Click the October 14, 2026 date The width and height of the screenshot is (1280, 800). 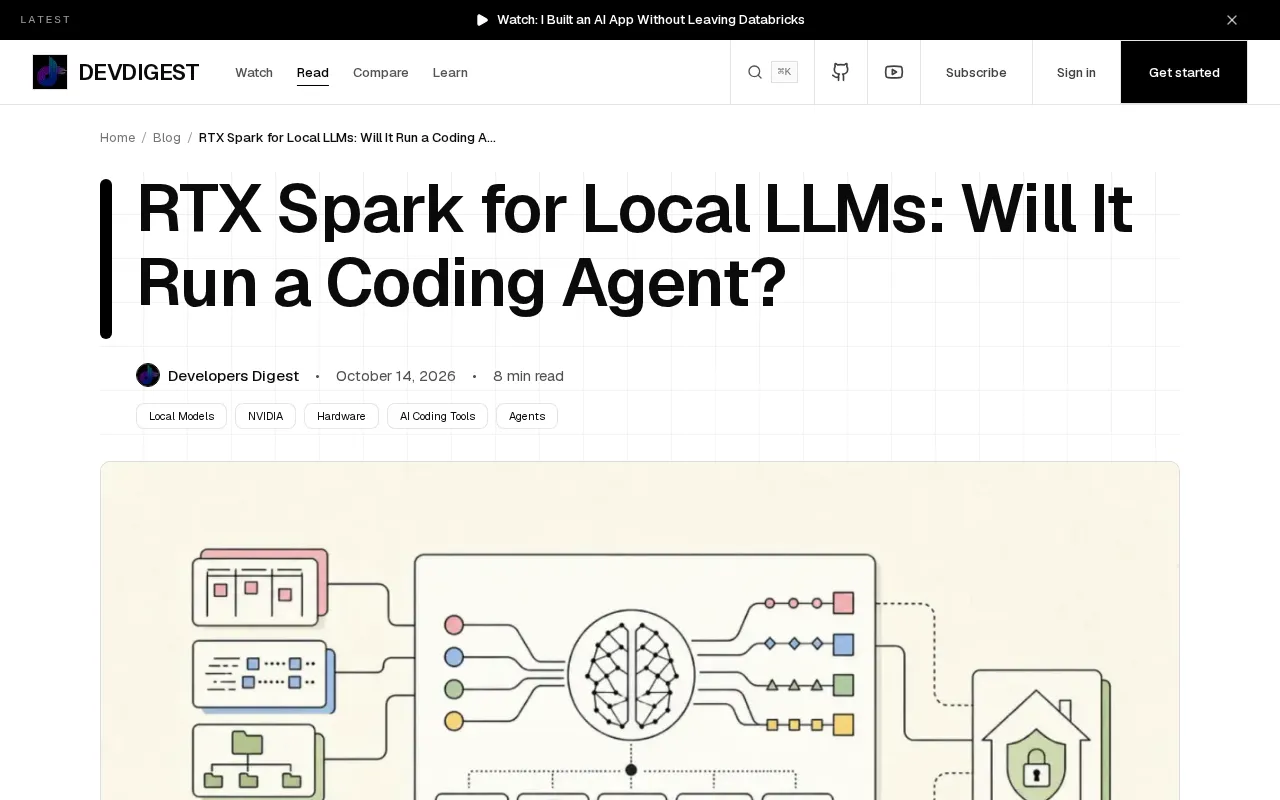click(x=396, y=376)
